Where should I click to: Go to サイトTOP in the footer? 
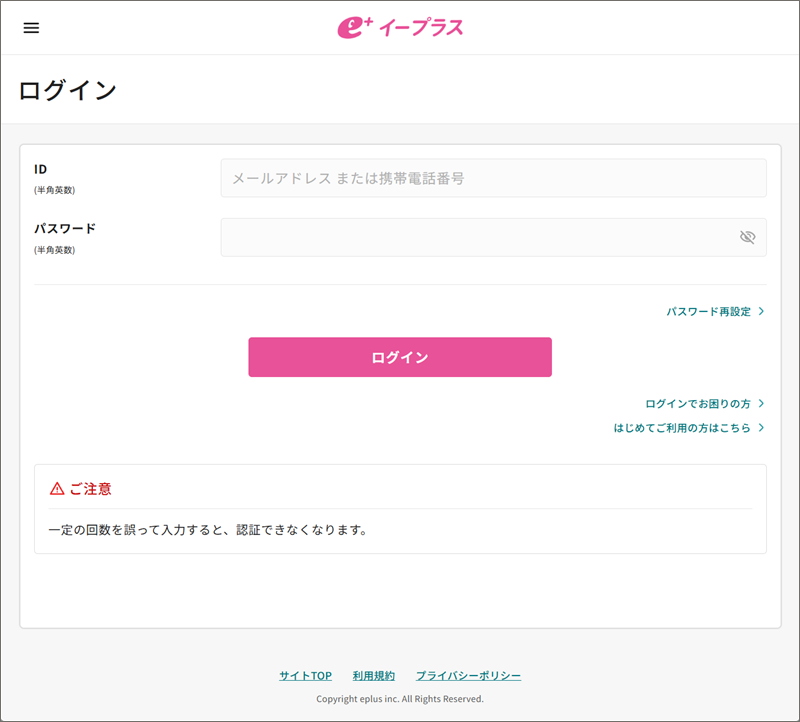(305, 676)
